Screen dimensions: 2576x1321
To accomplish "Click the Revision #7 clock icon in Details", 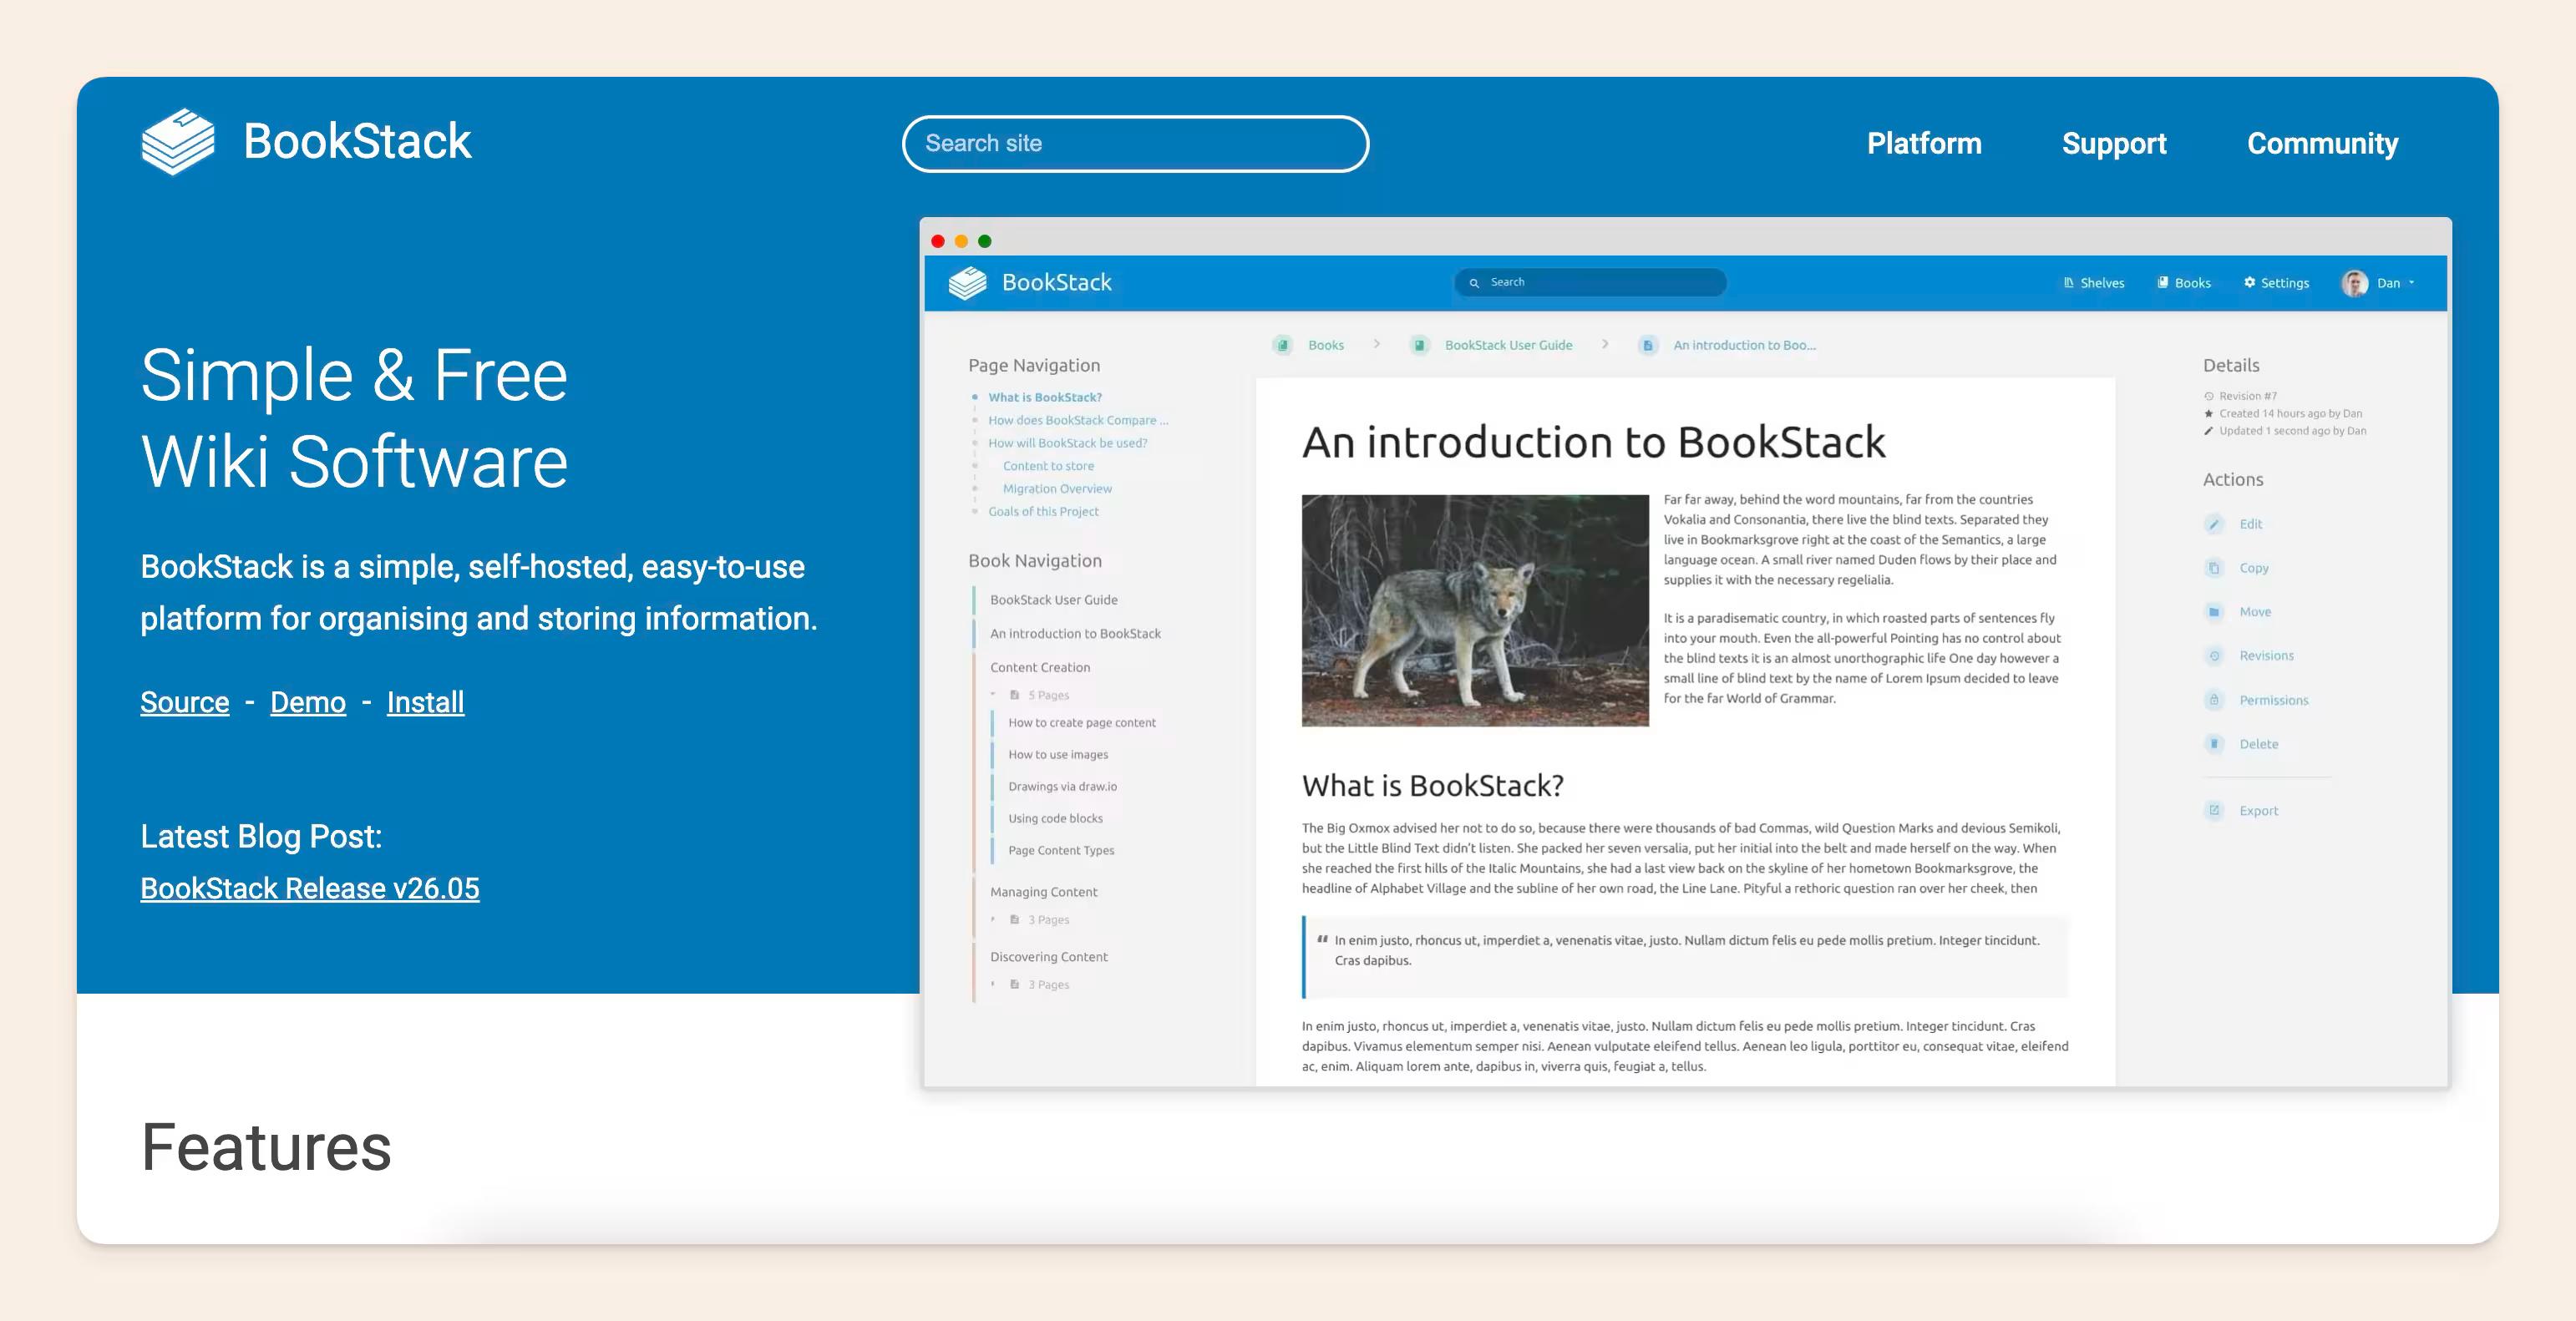I will click(x=2209, y=396).
